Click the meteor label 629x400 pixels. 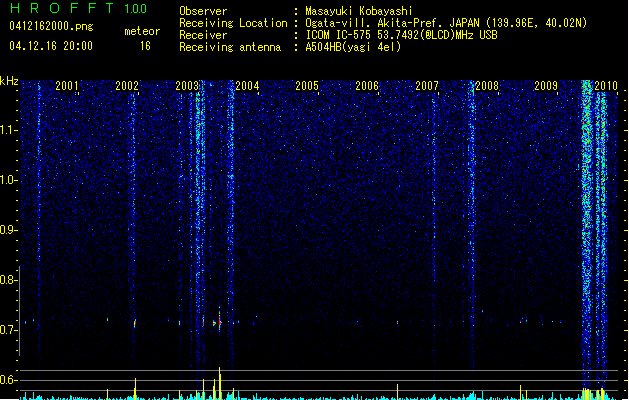(x=142, y=31)
